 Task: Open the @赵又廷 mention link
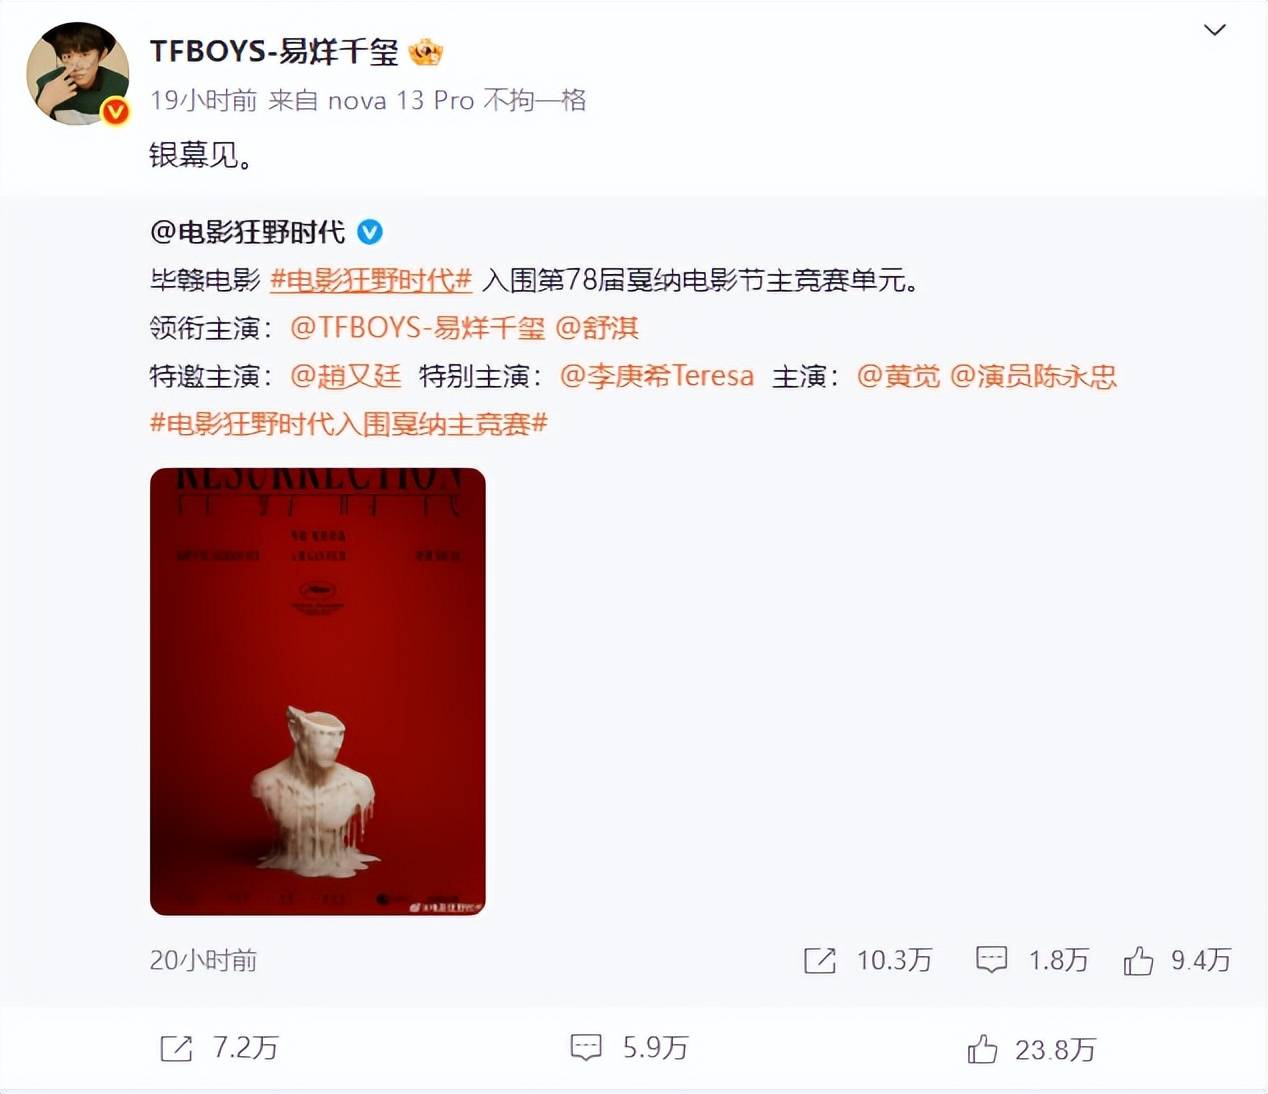pyautogui.click(x=346, y=376)
